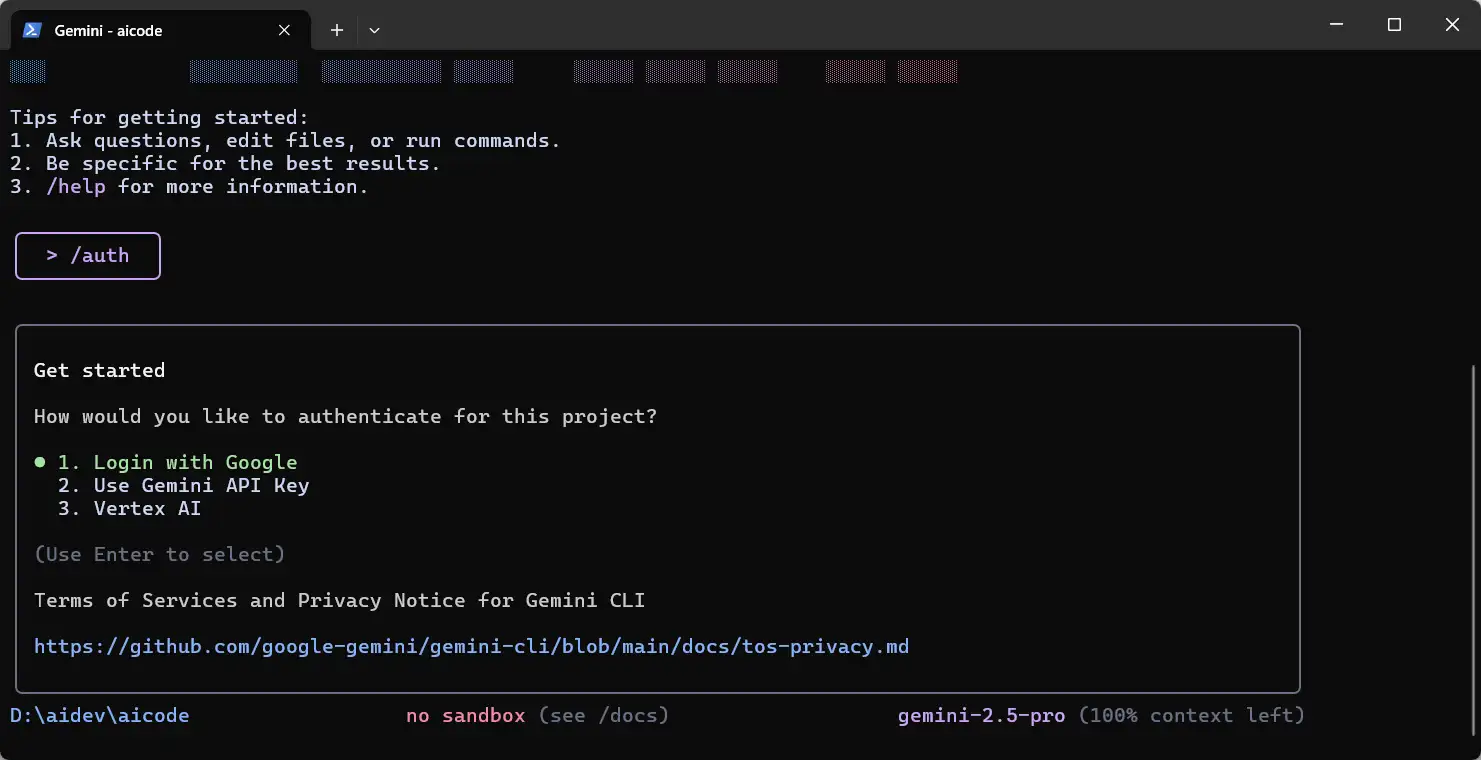Viewport: 1481px width, 760px height.
Task: Choose Use Gemini API Key option
Action: pos(183,485)
